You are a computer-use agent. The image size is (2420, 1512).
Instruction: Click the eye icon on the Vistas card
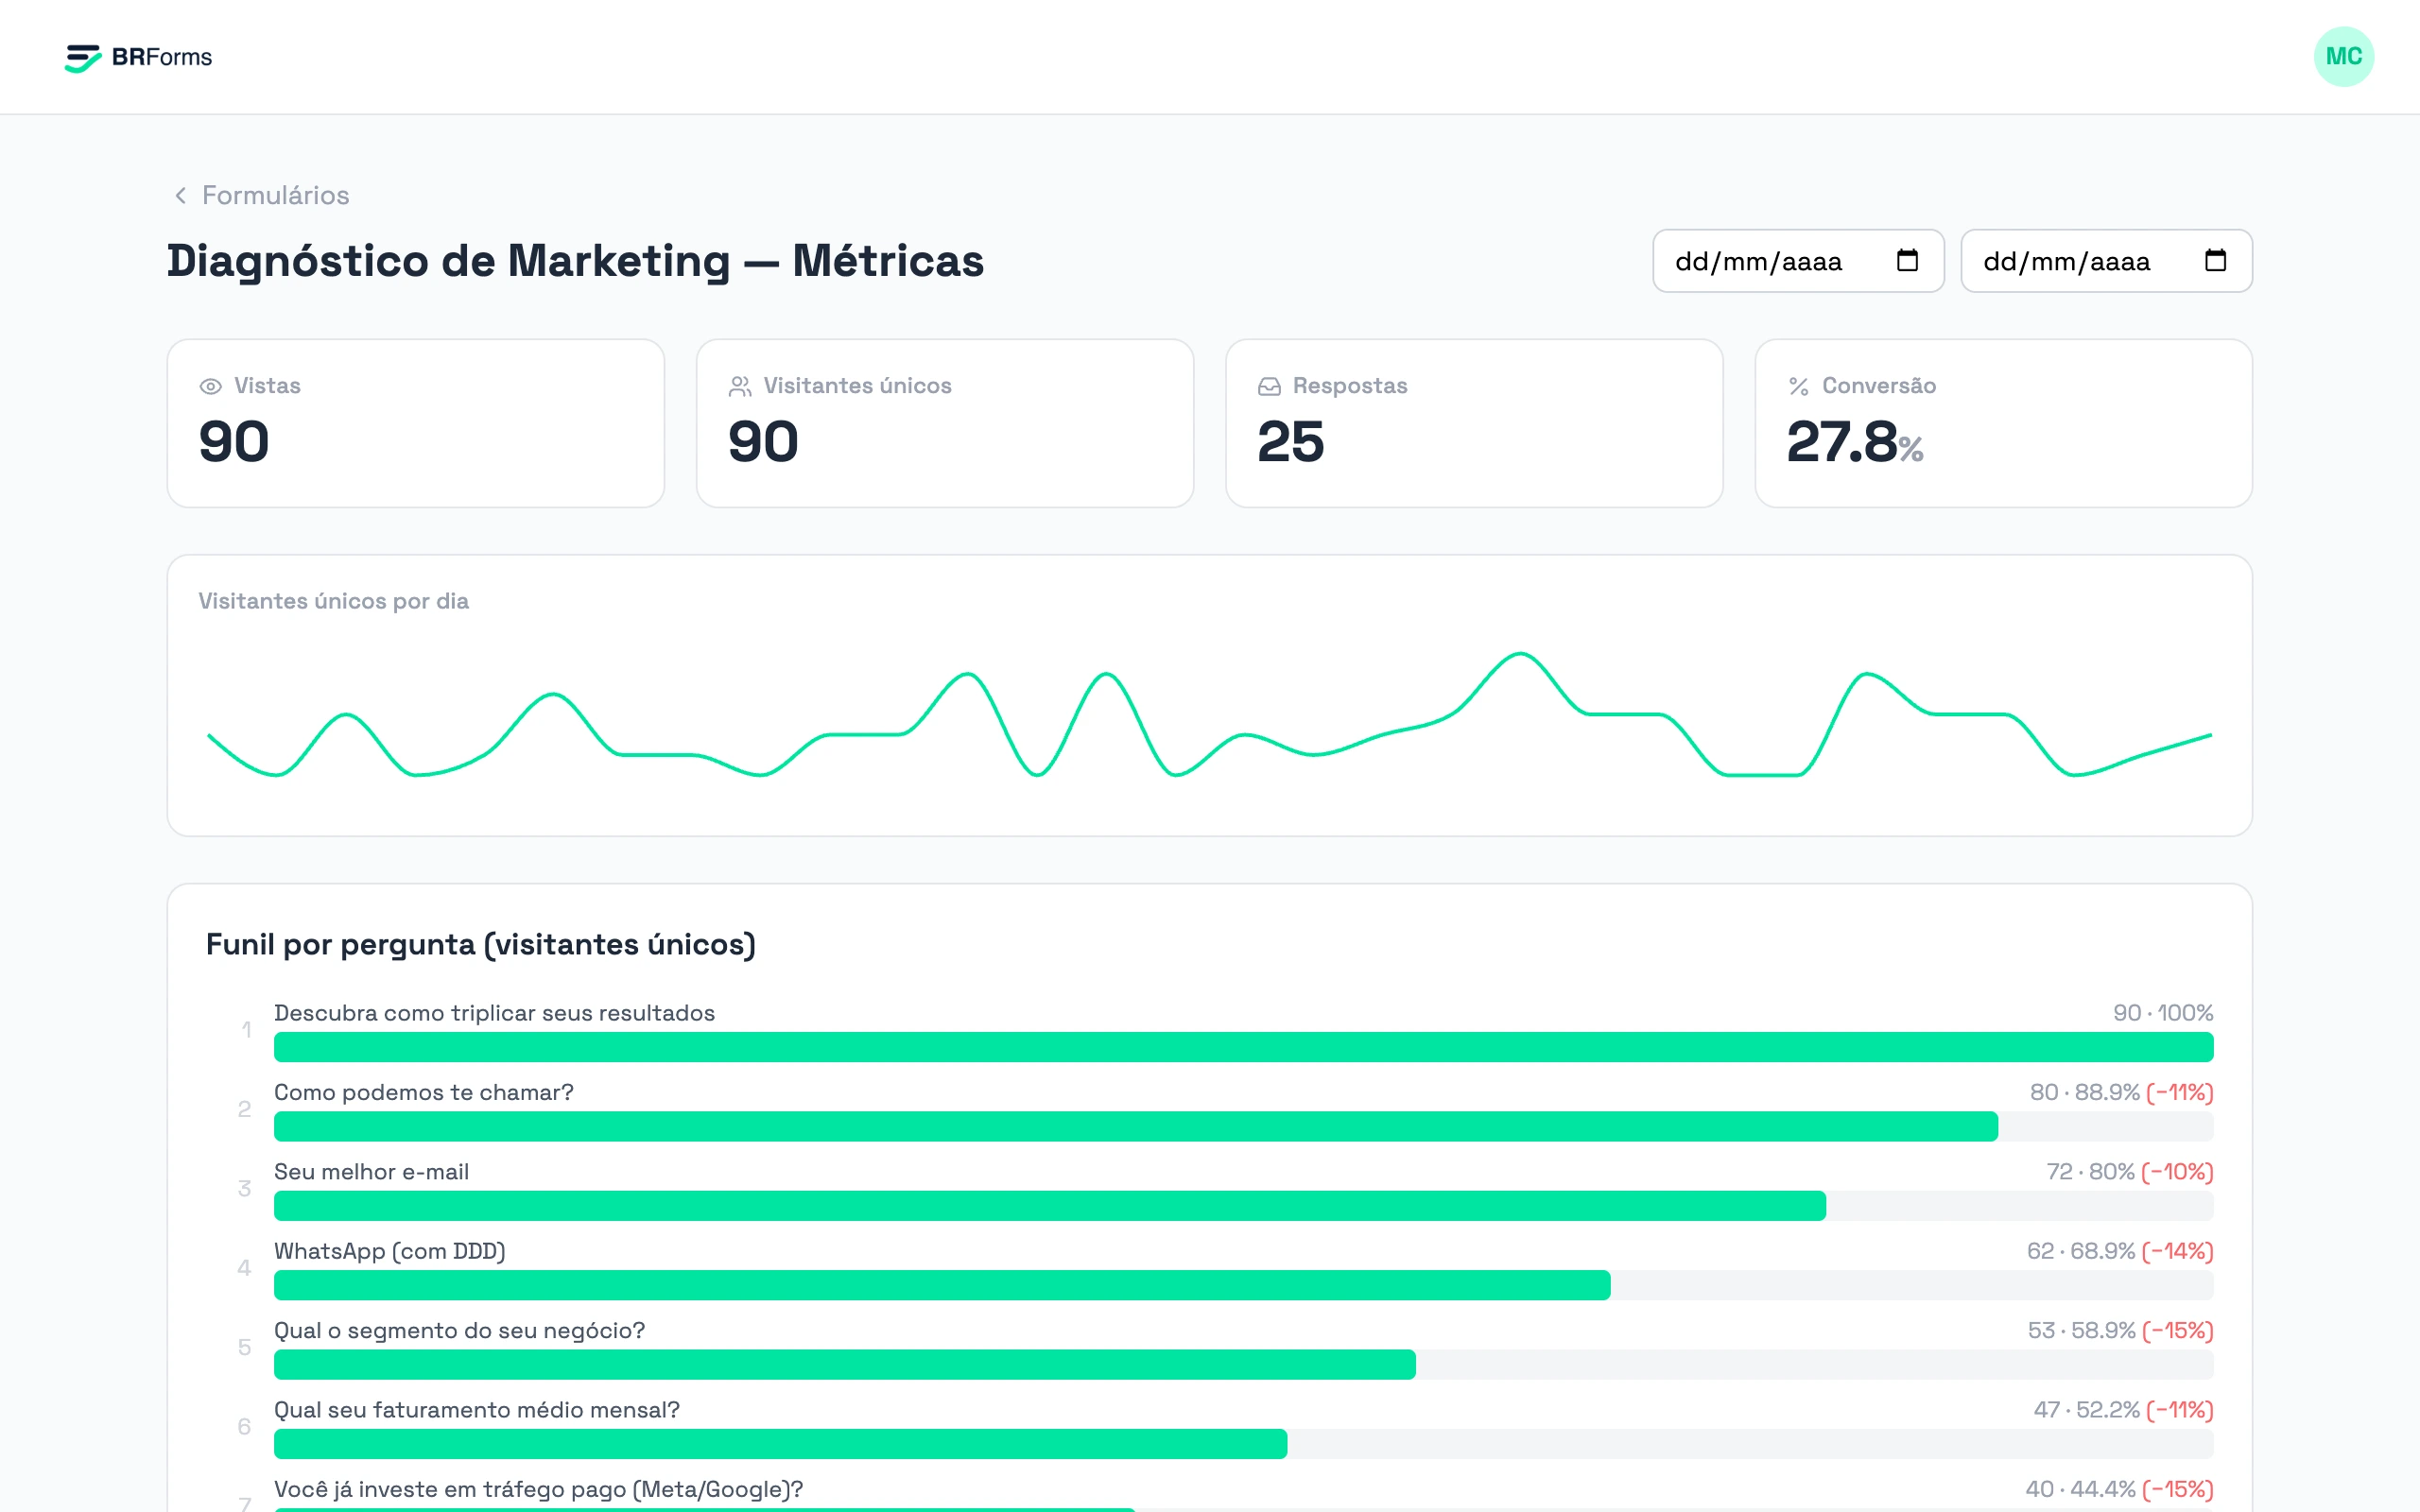(x=210, y=386)
